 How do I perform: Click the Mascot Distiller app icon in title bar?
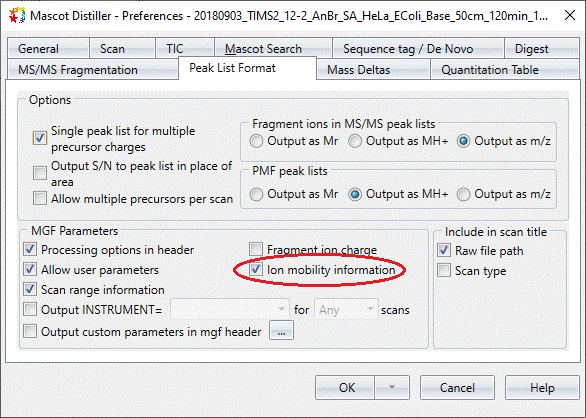[x=17, y=16]
